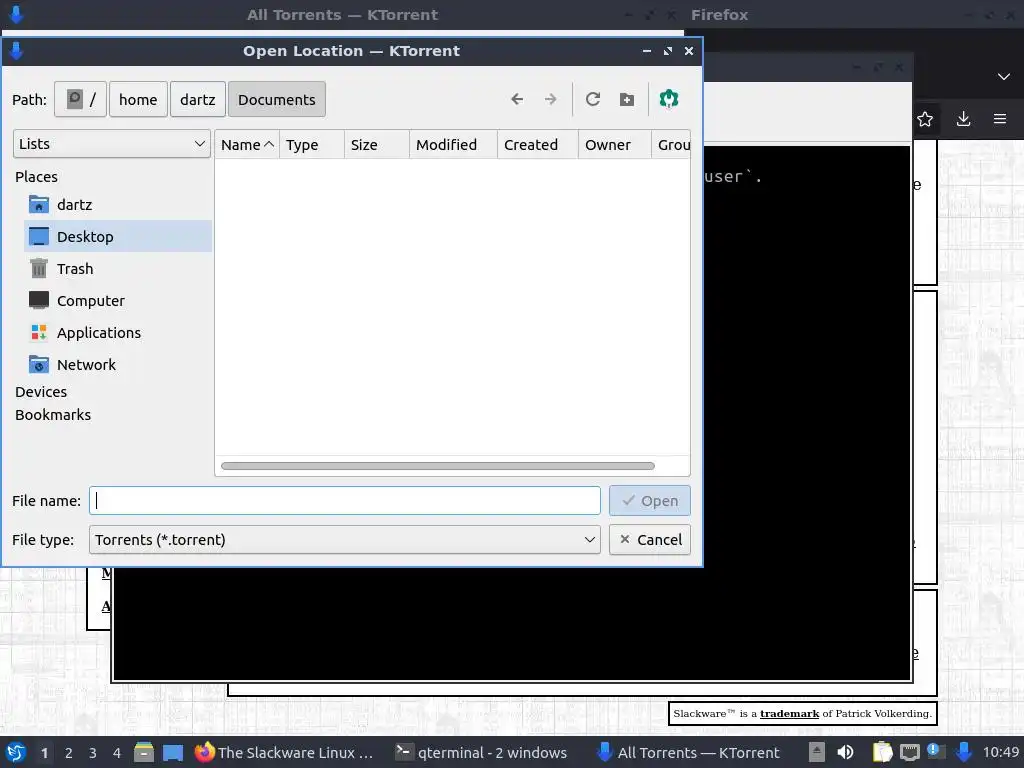Cancel the Open Location dialog
1024x768 pixels.
point(650,539)
